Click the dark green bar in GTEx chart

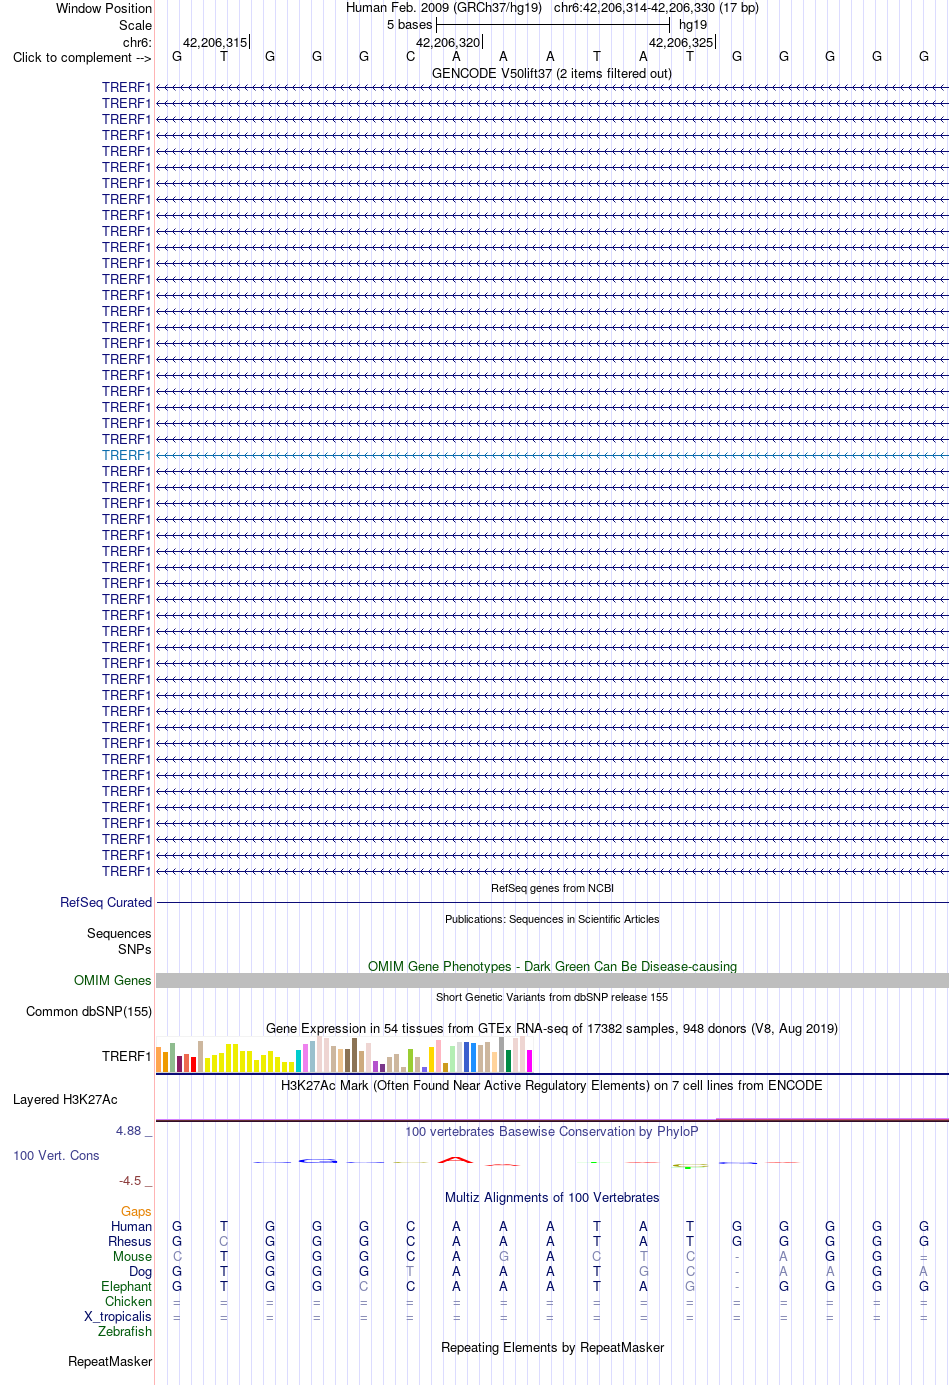click(x=508, y=1061)
